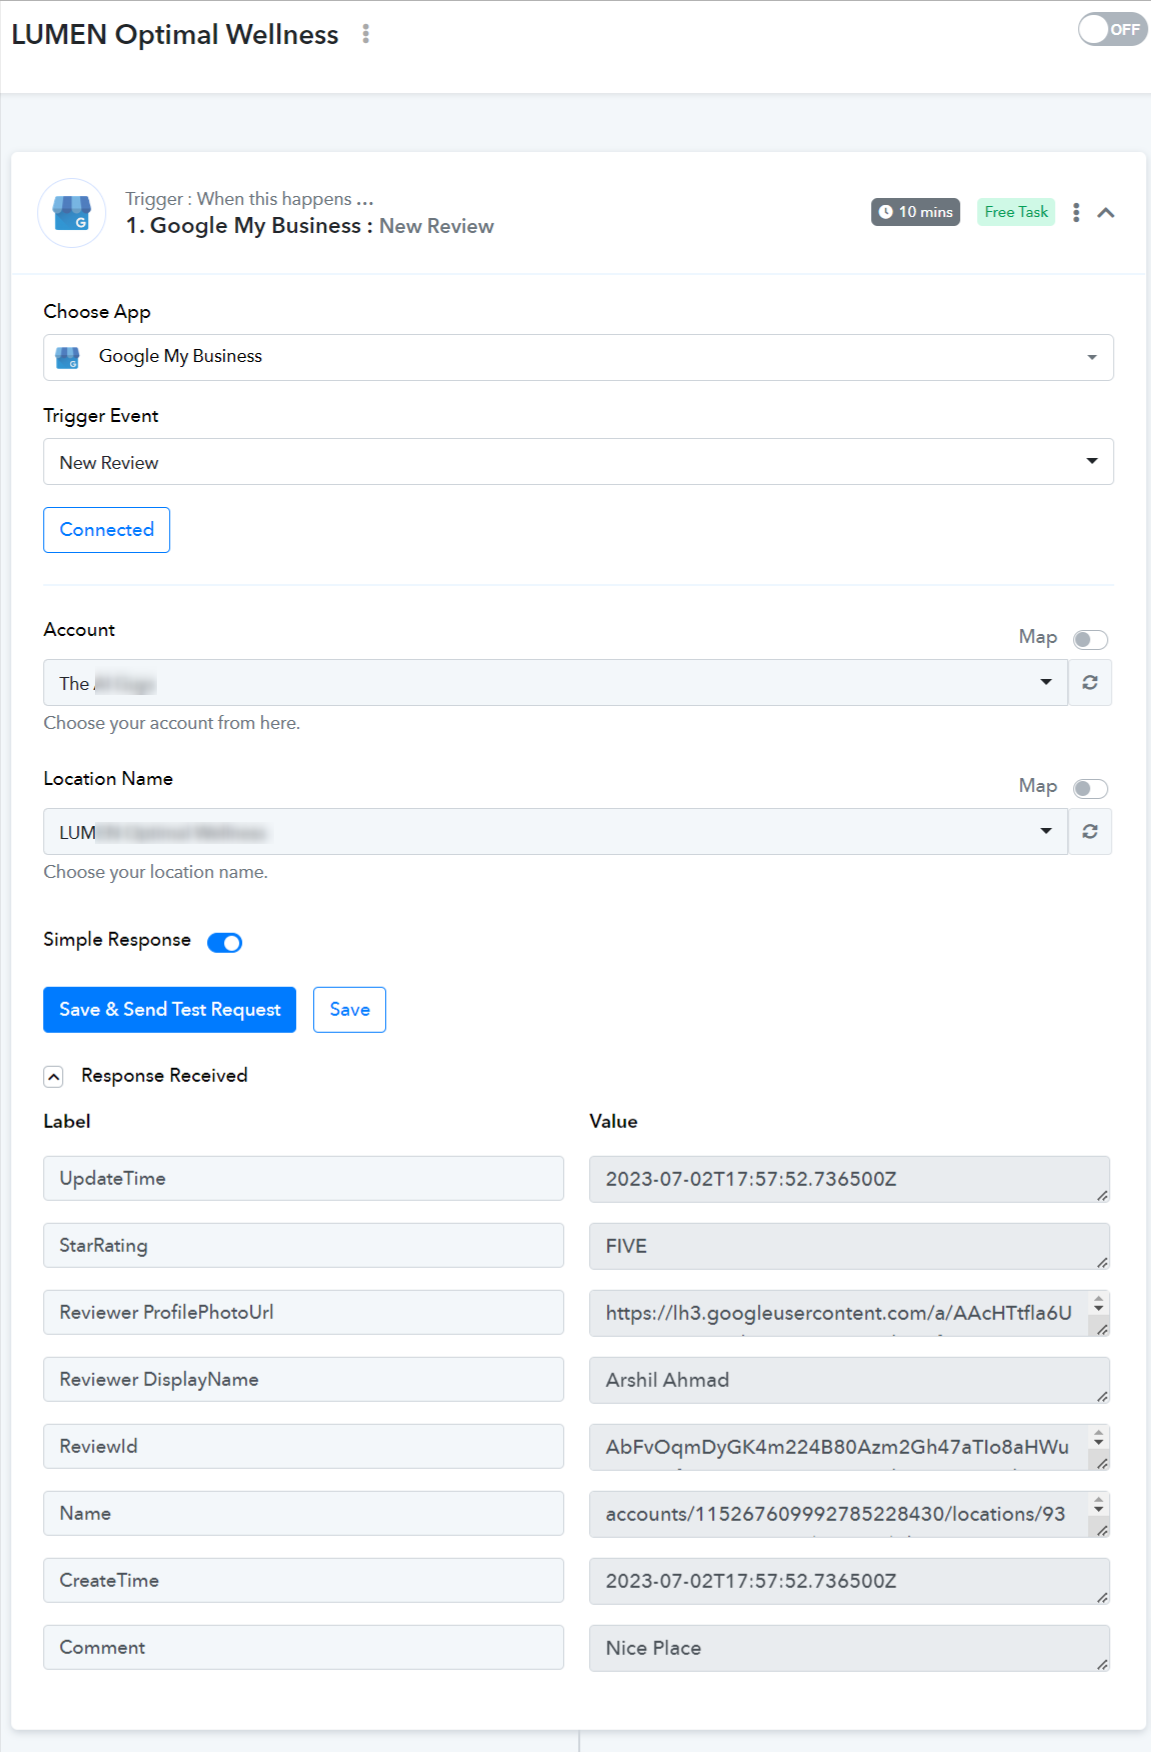Click the UpdateTime label field

tap(303, 1179)
